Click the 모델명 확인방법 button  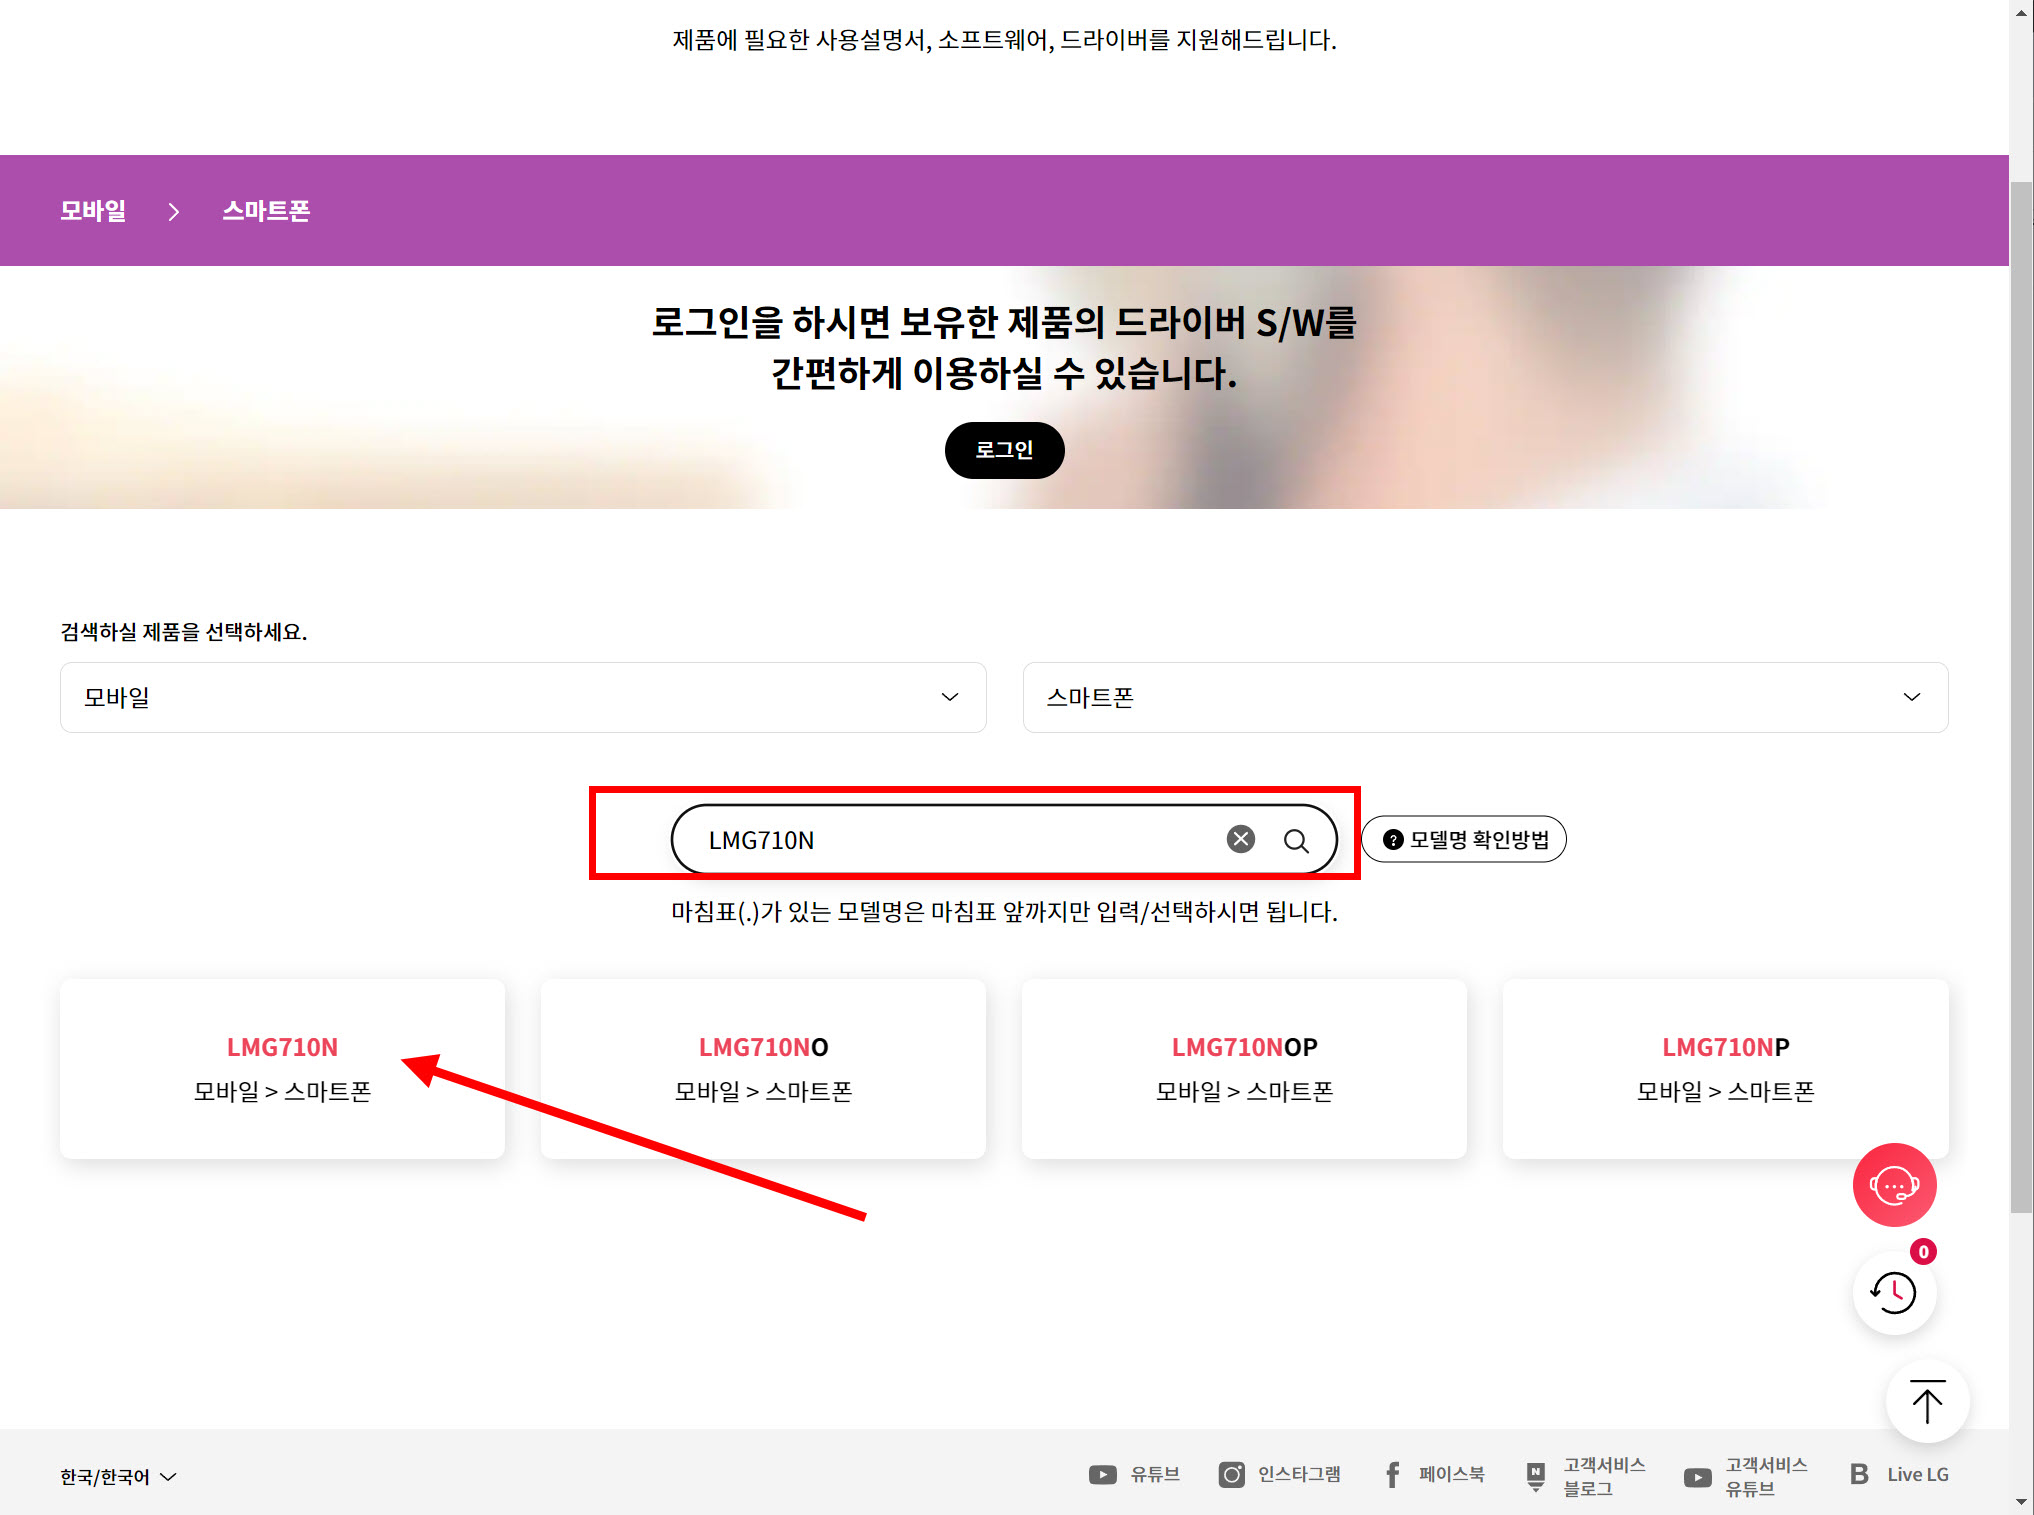pos(1465,839)
